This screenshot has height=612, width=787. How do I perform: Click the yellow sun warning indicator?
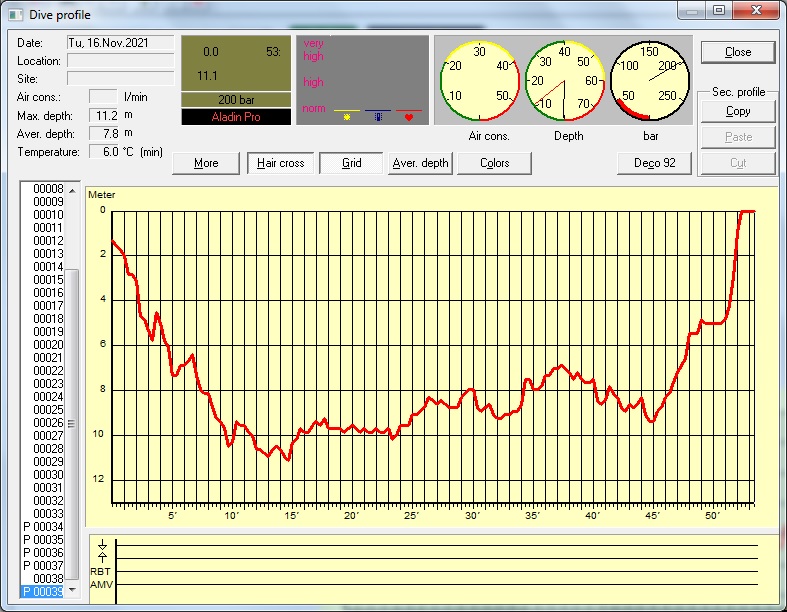pos(347,116)
